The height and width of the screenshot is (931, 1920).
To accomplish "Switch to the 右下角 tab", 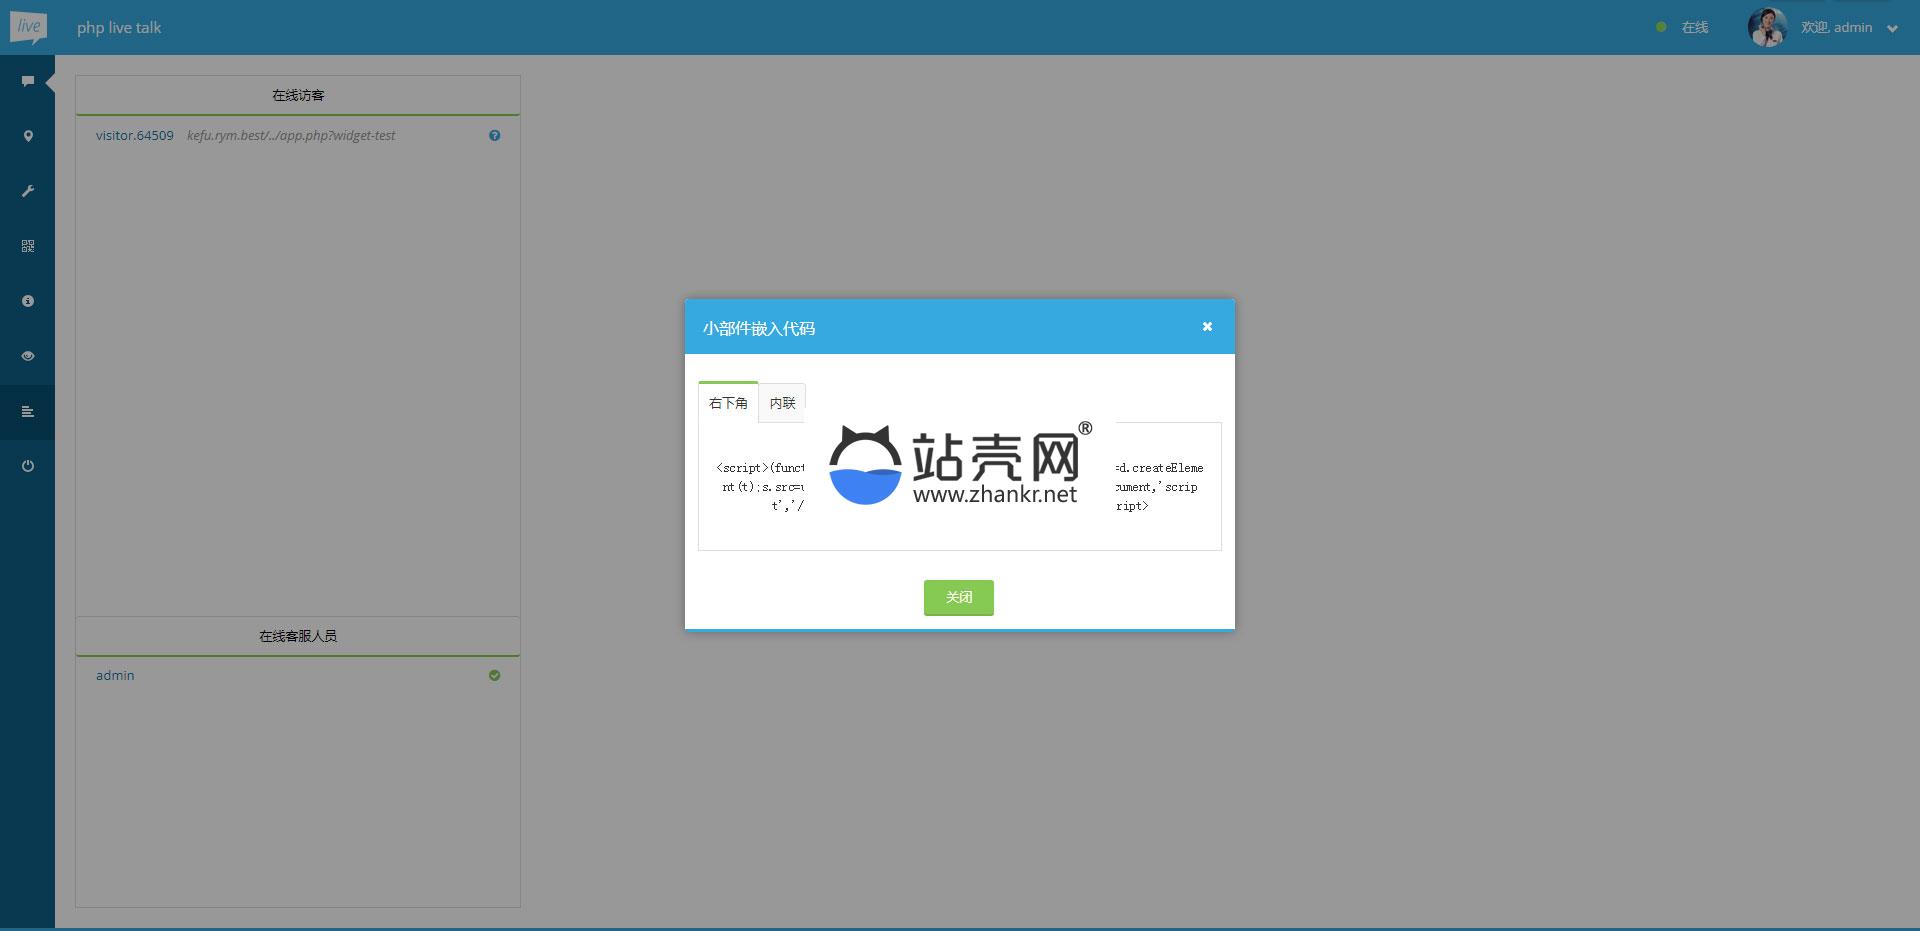I will click(x=728, y=403).
